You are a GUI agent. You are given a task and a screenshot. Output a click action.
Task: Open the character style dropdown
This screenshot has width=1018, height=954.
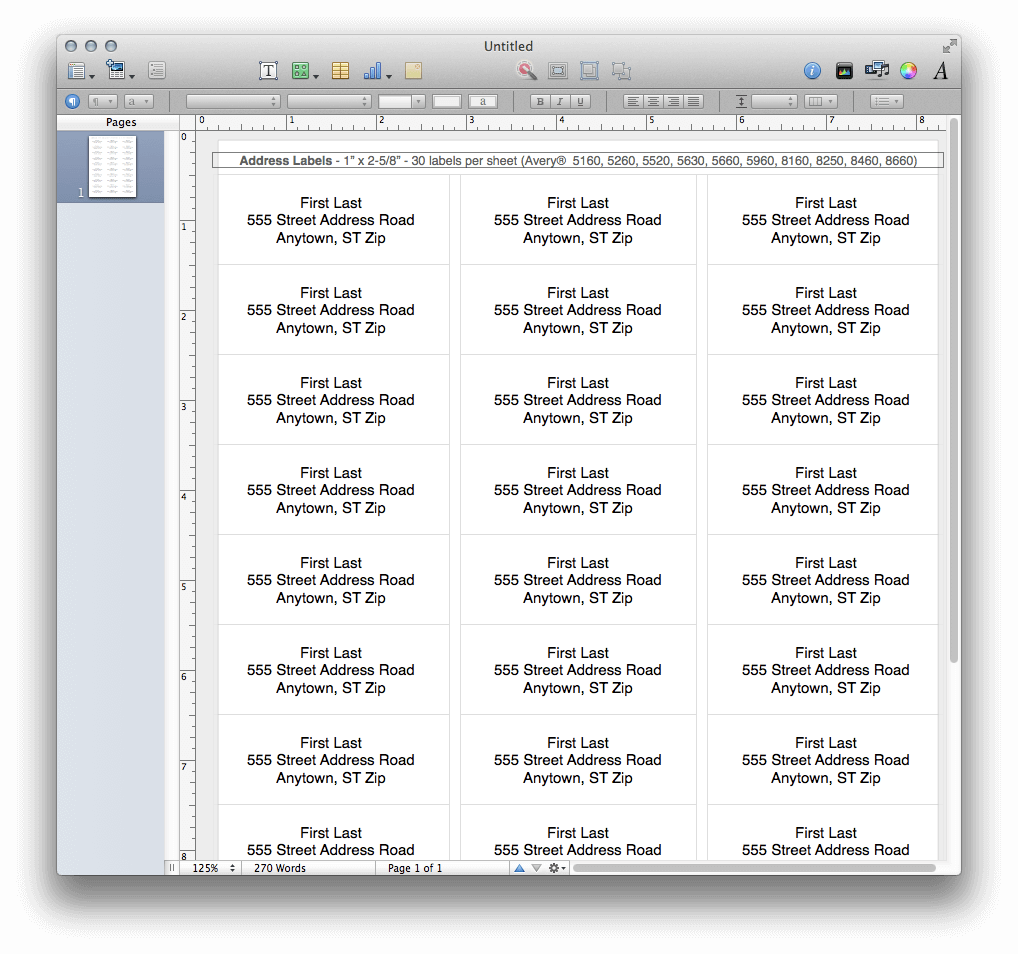click(x=139, y=101)
